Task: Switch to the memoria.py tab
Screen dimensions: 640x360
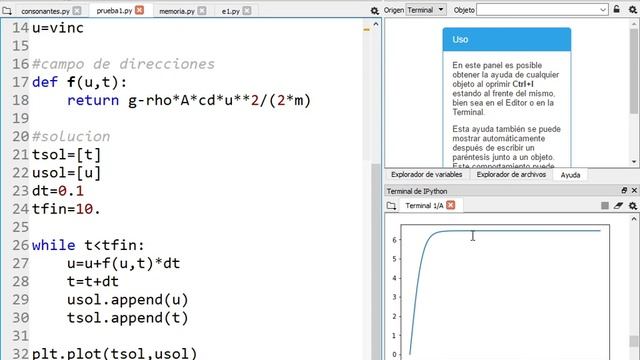Action: click(x=177, y=11)
